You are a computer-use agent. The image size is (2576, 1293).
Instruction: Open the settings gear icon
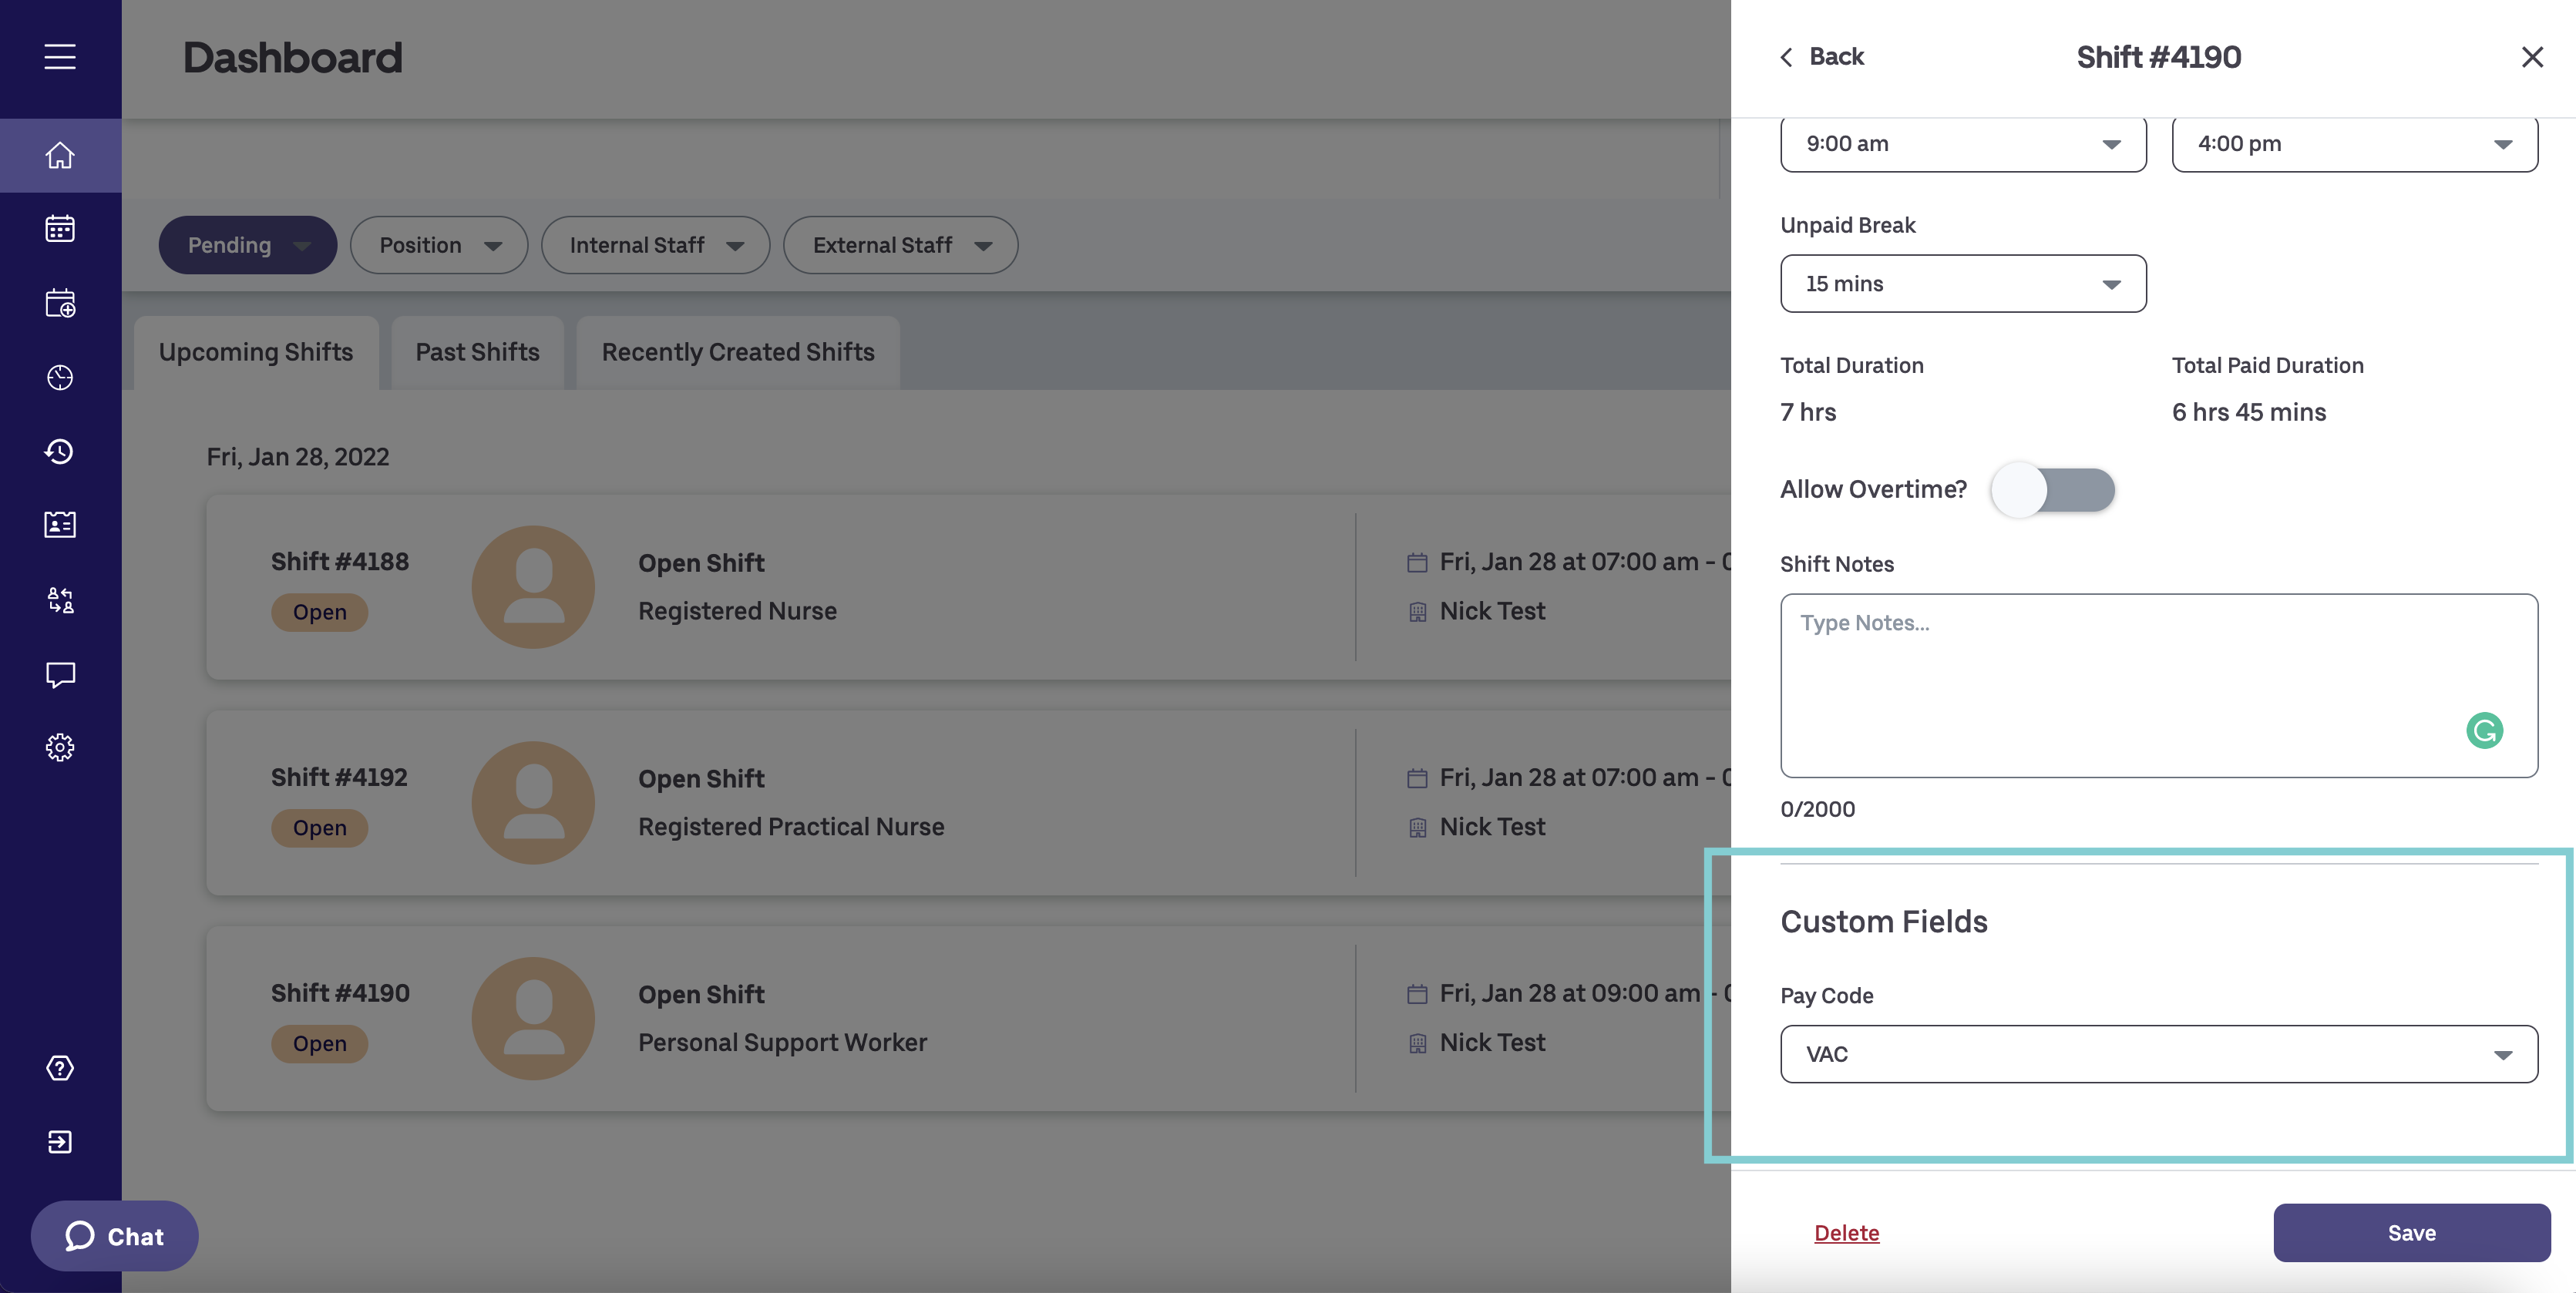(60, 747)
